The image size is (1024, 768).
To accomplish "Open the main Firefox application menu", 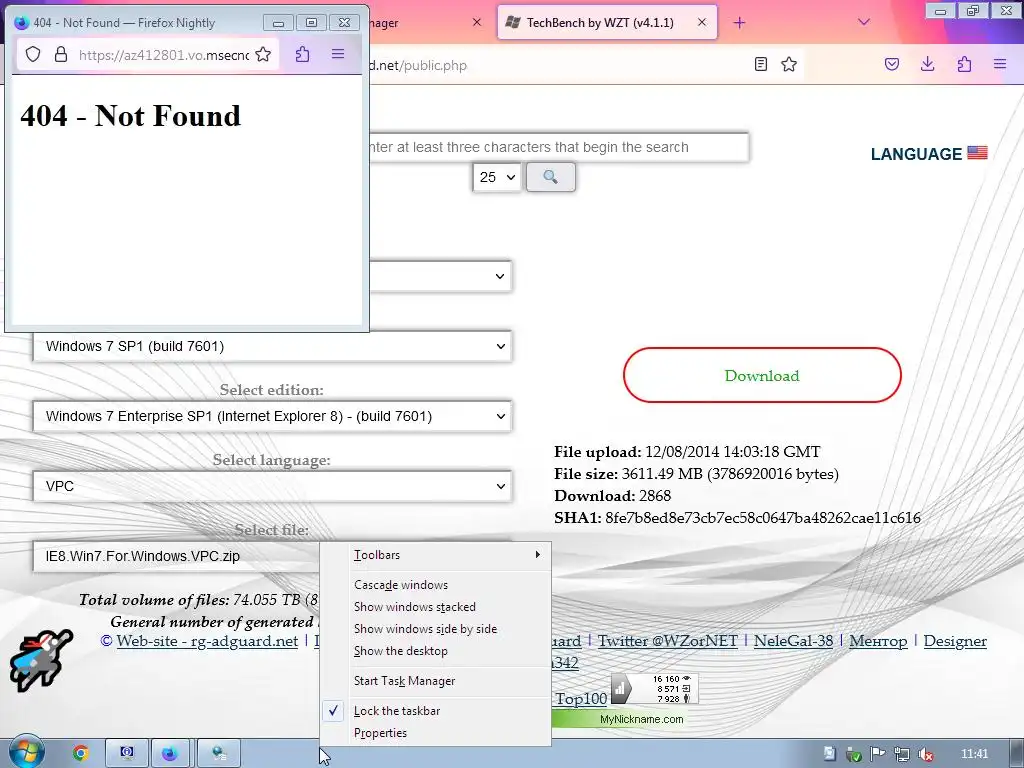I will point(1000,64).
